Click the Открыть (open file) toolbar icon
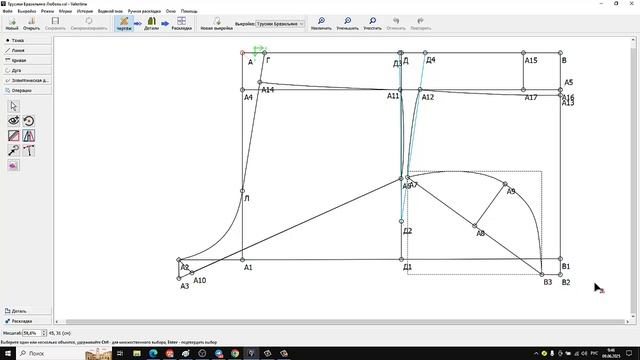Screen dimensions: 640x360 point(31,23)
